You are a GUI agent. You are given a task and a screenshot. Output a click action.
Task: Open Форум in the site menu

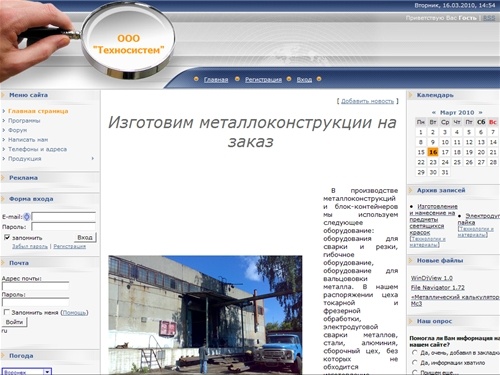pos(18,130)
